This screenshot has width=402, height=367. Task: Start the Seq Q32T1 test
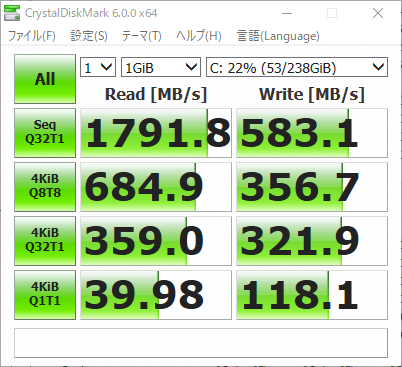[x=45, y=133]
